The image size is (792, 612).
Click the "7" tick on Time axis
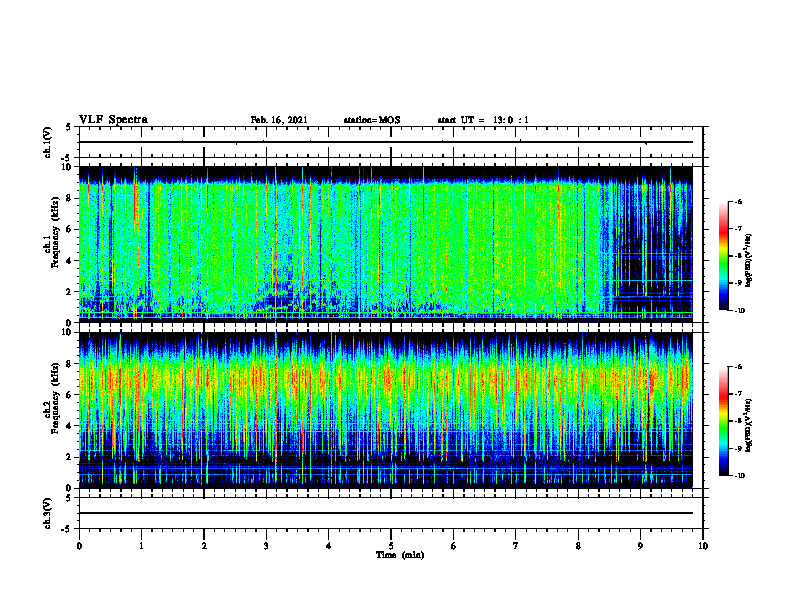click(x=516, y=546)
